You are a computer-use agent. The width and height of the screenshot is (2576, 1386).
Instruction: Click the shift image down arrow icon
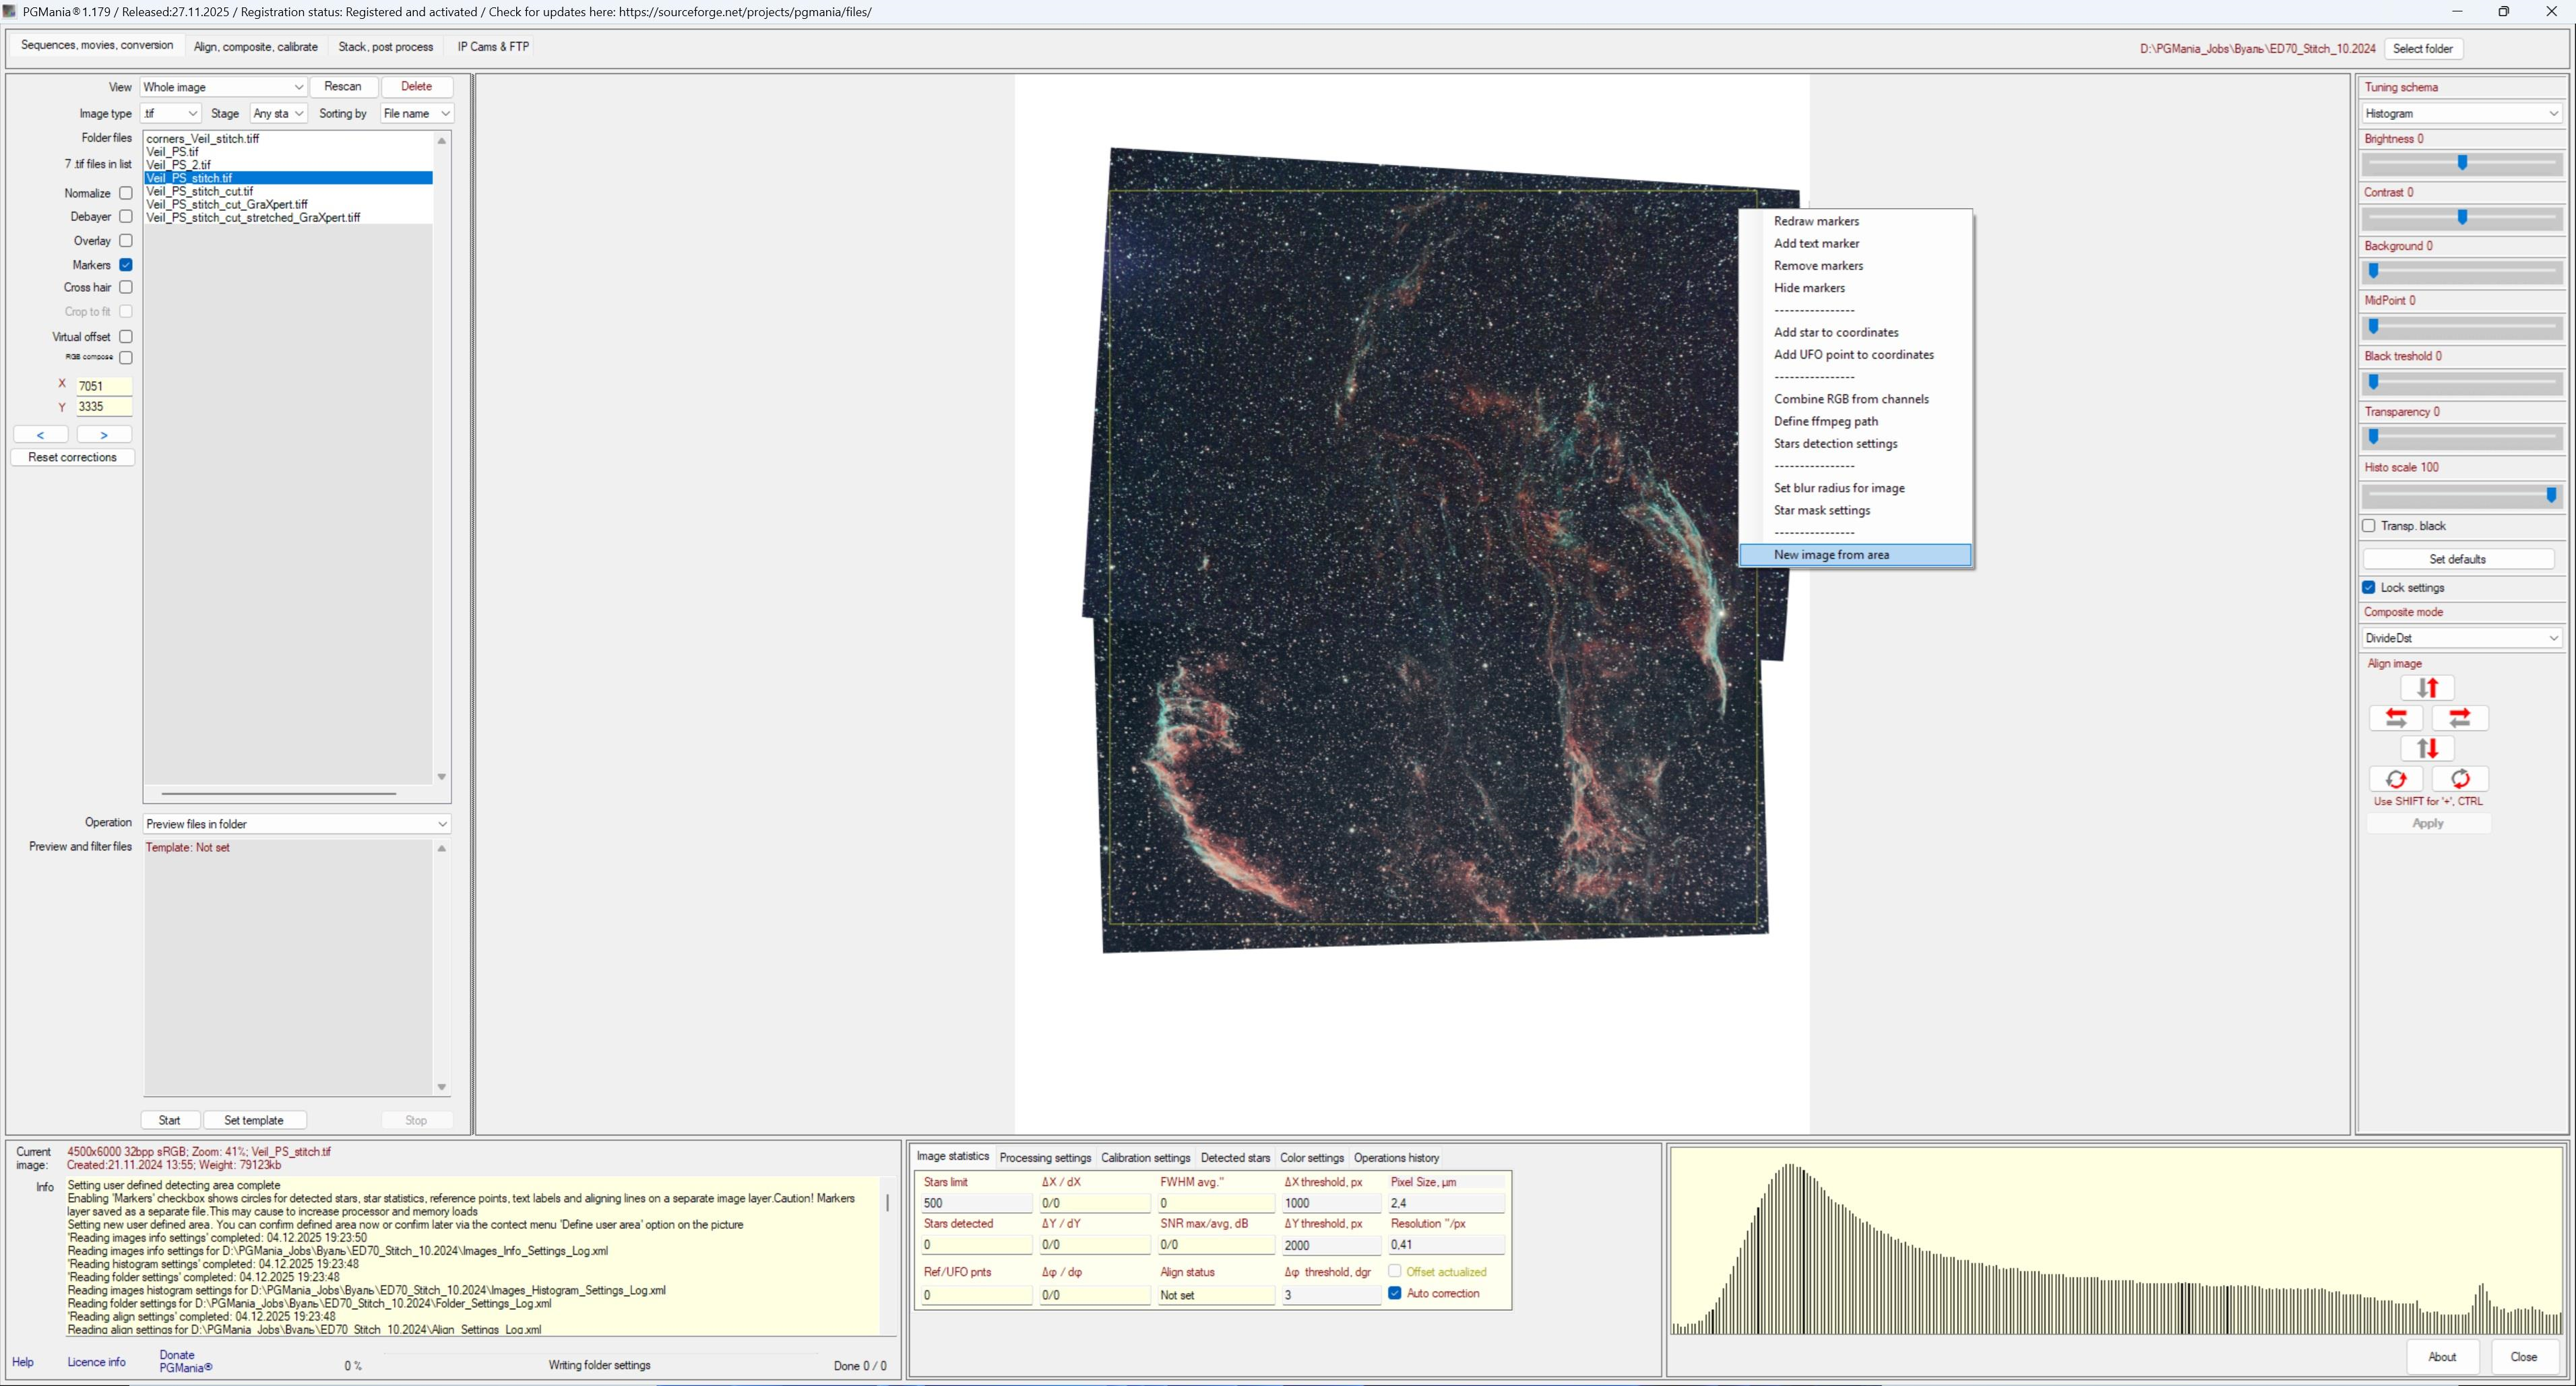[2427, 748]
